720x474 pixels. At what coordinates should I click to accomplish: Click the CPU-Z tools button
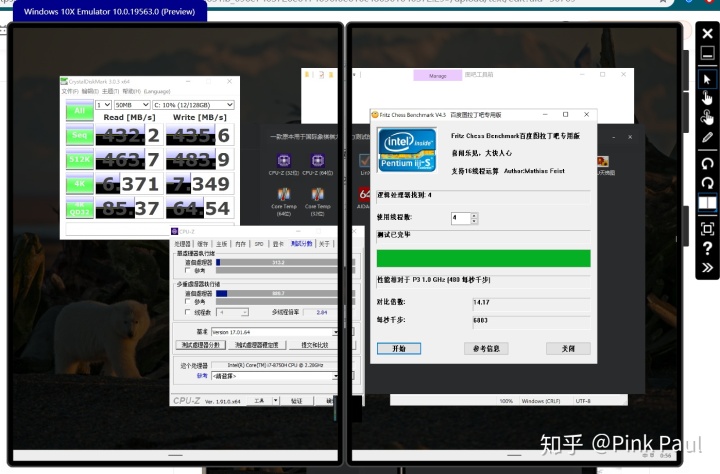pos(259,401)
